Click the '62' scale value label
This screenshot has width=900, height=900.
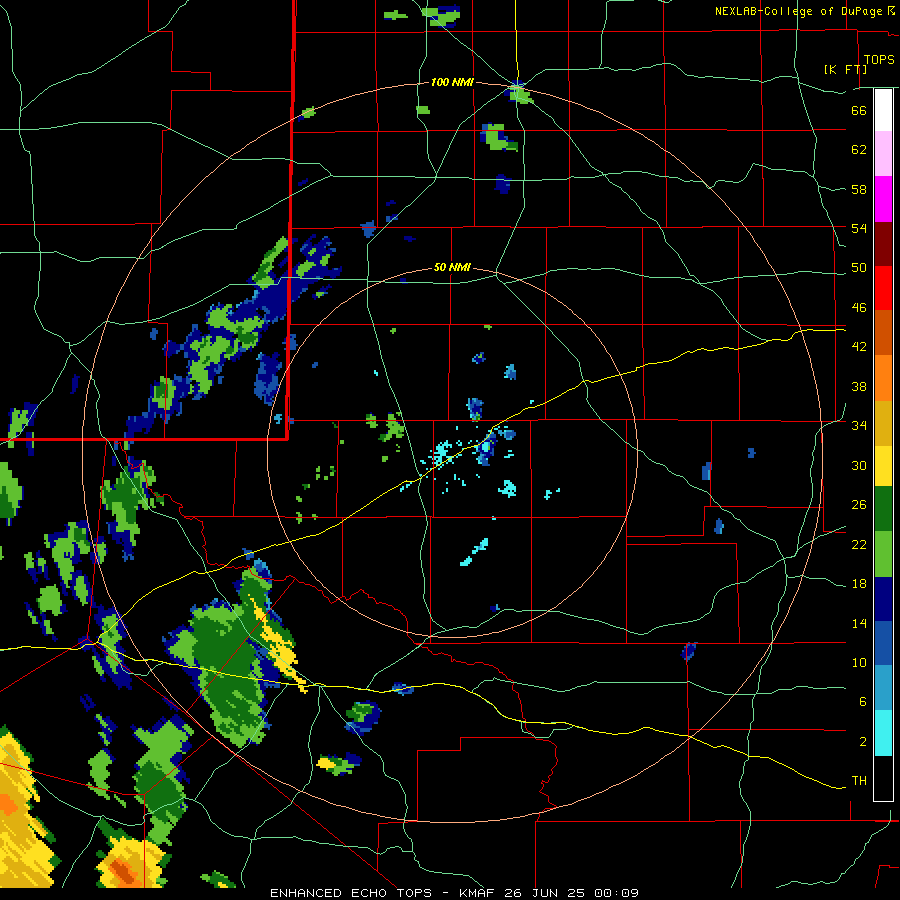(x=859, y=150)
